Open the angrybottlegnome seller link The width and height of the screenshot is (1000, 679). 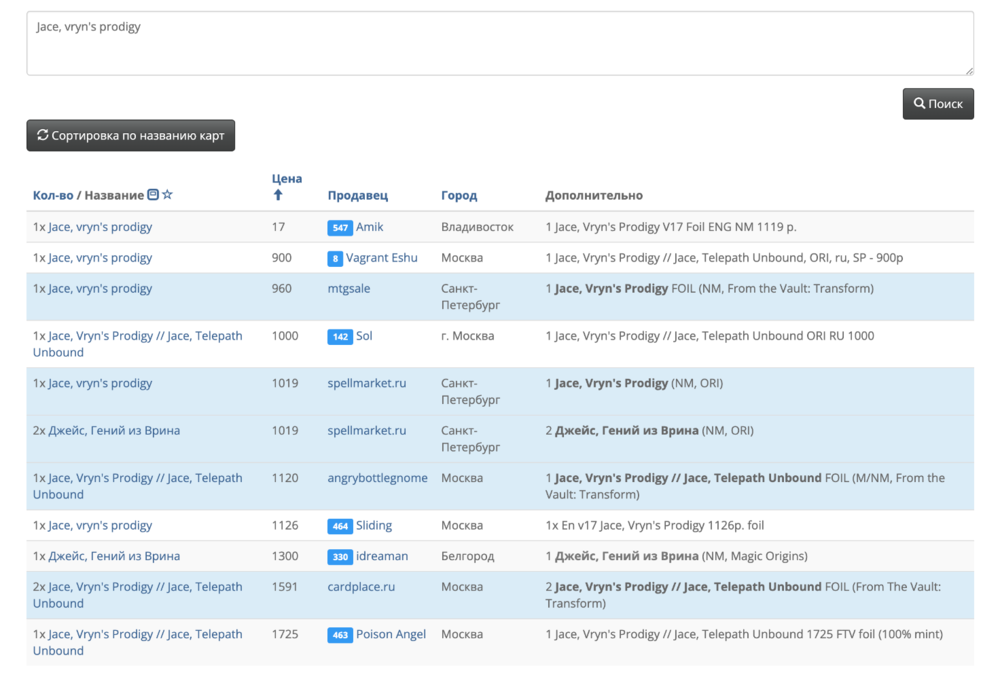(x=377, y=478)
